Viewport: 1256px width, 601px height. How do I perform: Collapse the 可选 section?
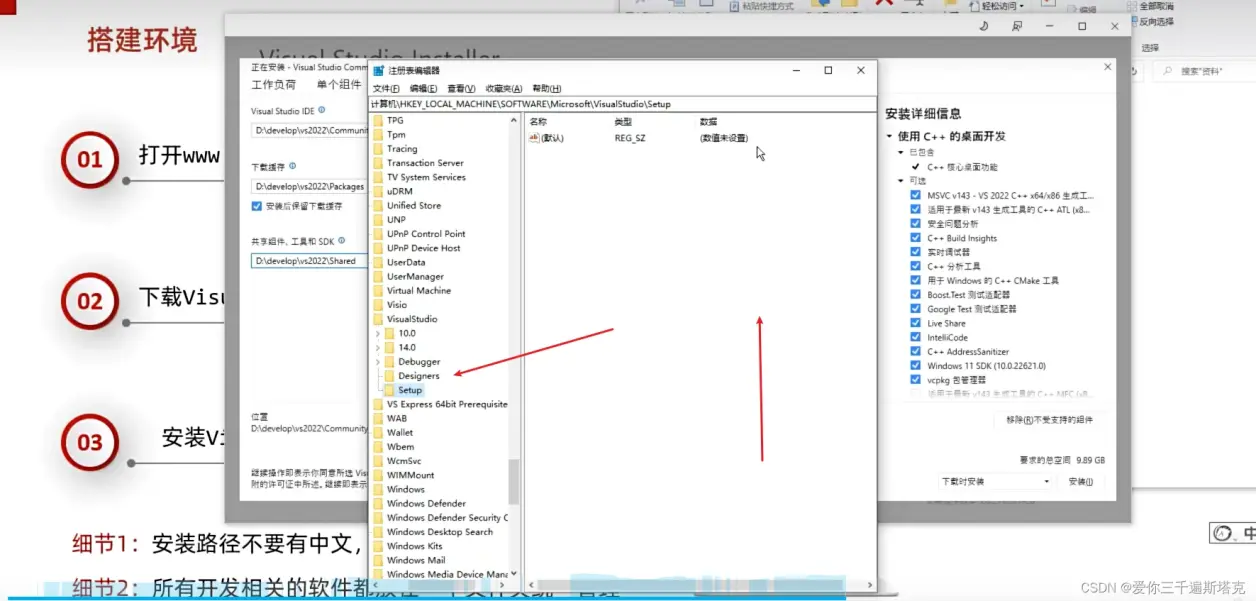900,181
